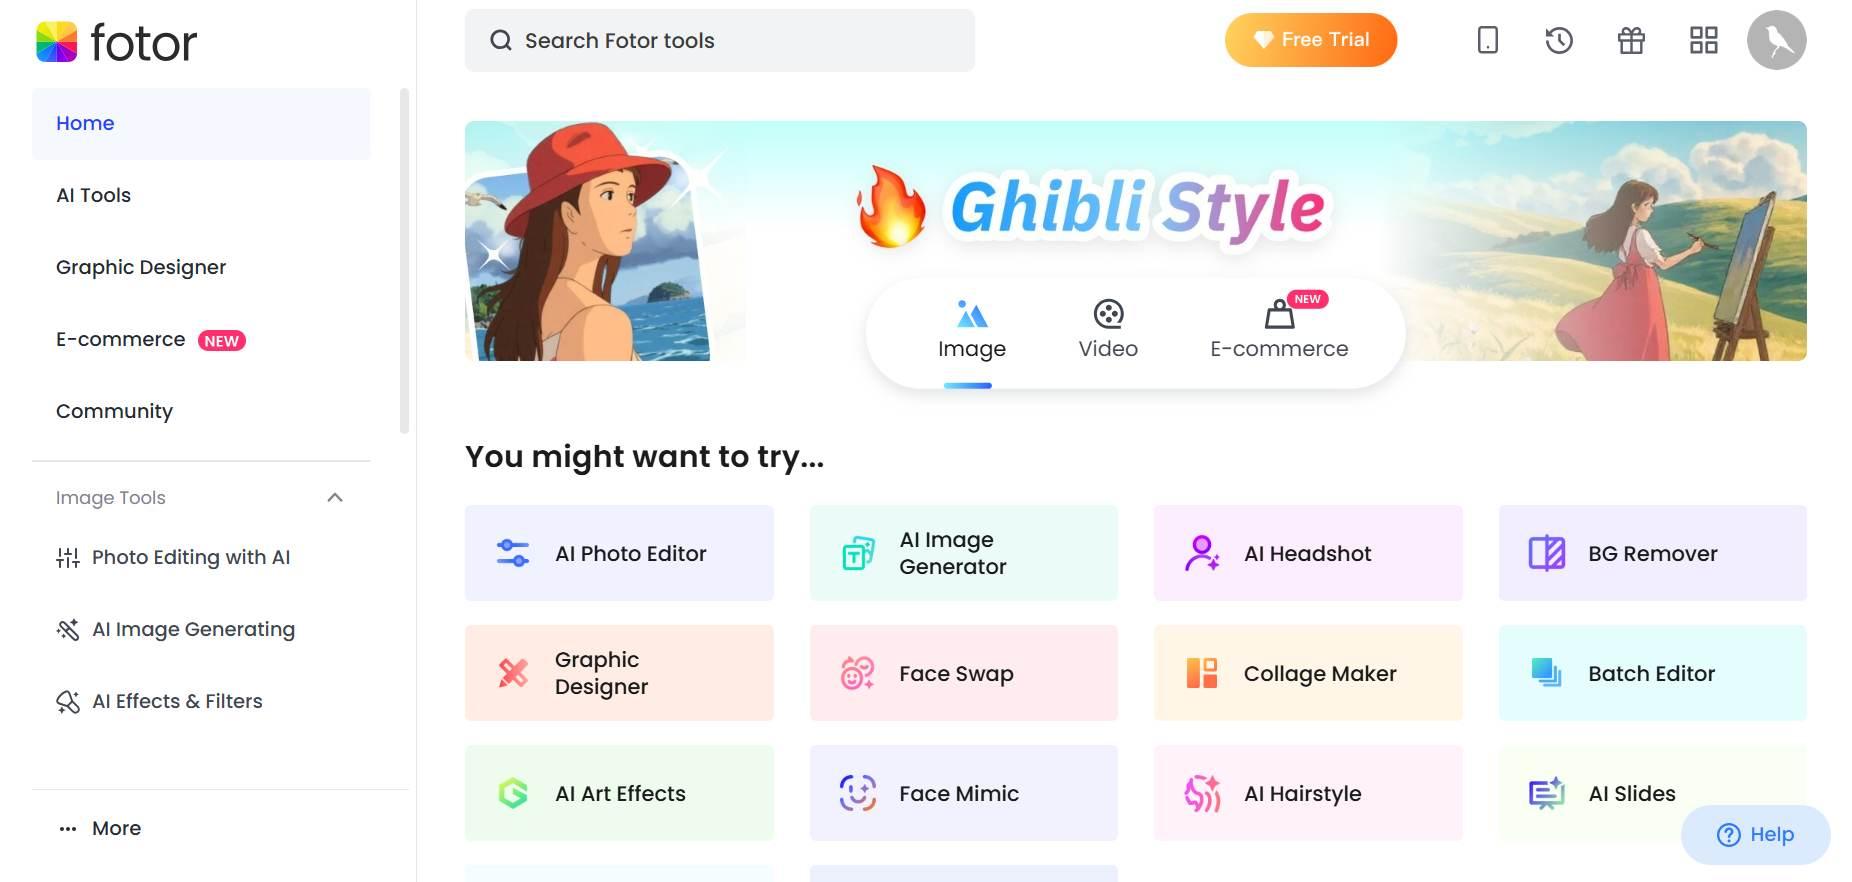Image resolution: width=1852 pixels, height=882 pixels.
Task: Click the Fotor logo
Action: coord(116,42)
